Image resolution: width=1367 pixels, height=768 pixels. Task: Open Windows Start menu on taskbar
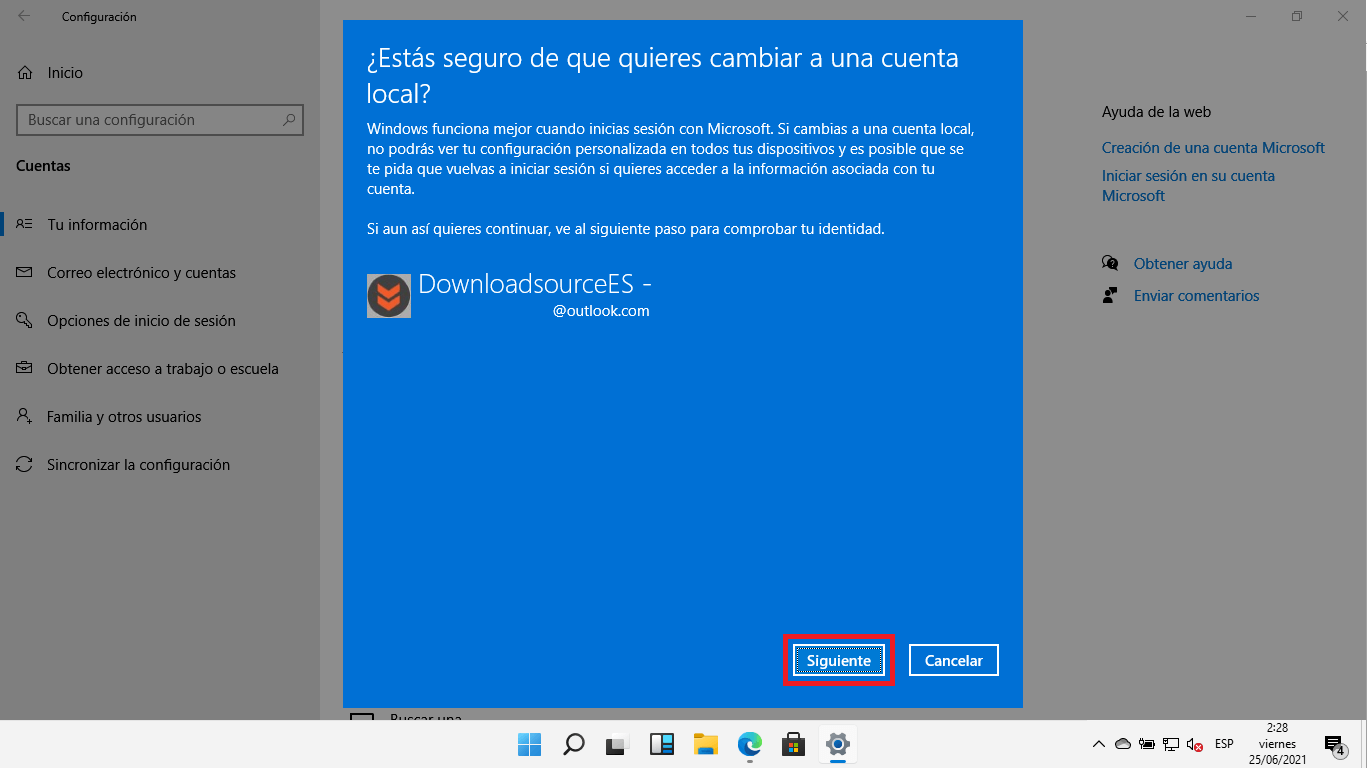[x=529, y=744]
